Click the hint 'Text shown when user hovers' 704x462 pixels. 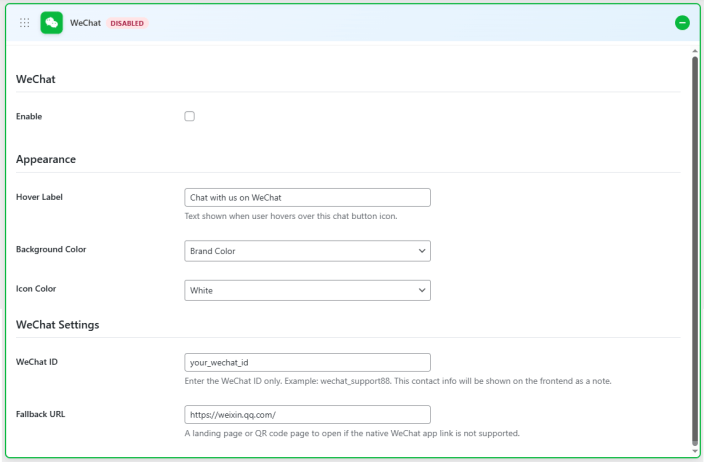[291, 216]
